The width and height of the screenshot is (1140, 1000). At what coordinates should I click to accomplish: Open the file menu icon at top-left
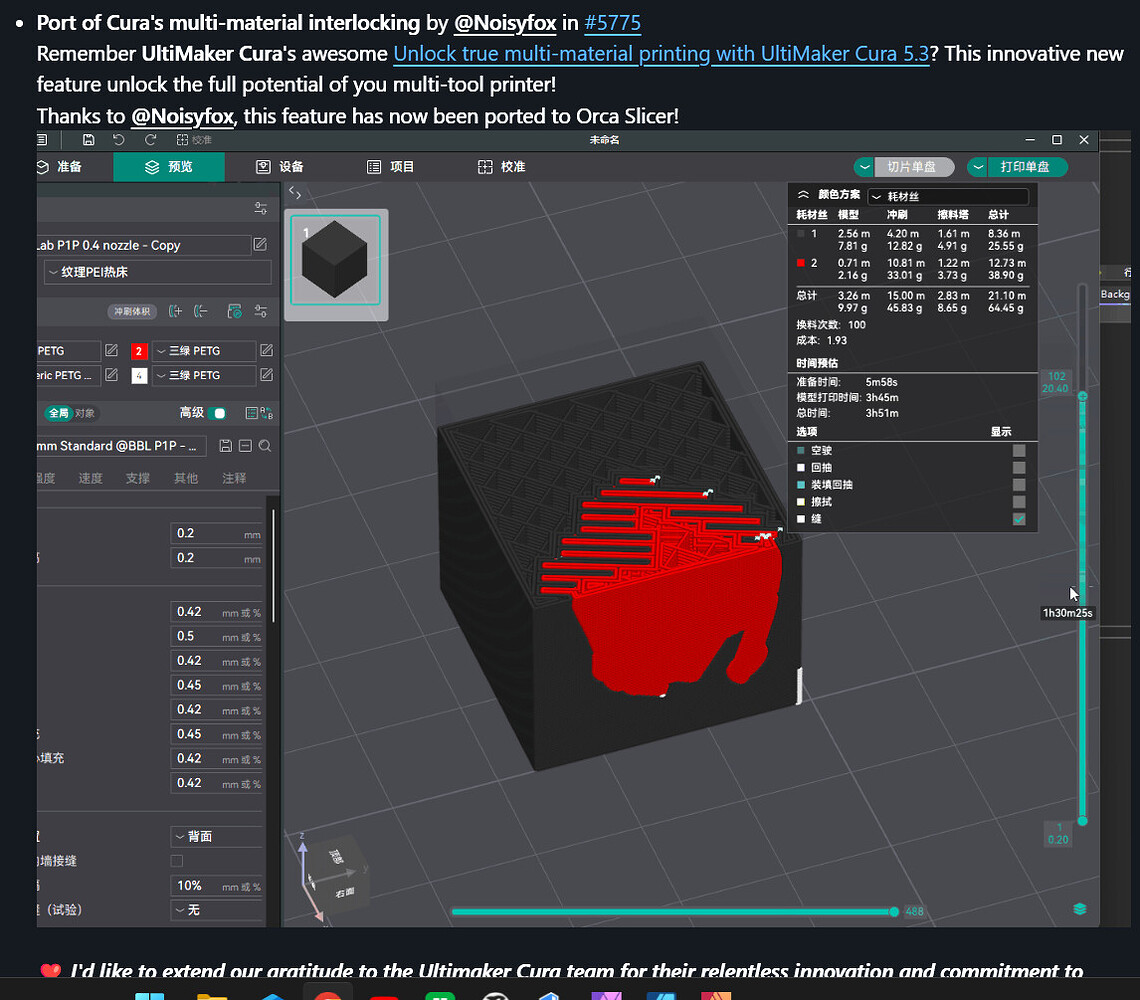point(42,140)
